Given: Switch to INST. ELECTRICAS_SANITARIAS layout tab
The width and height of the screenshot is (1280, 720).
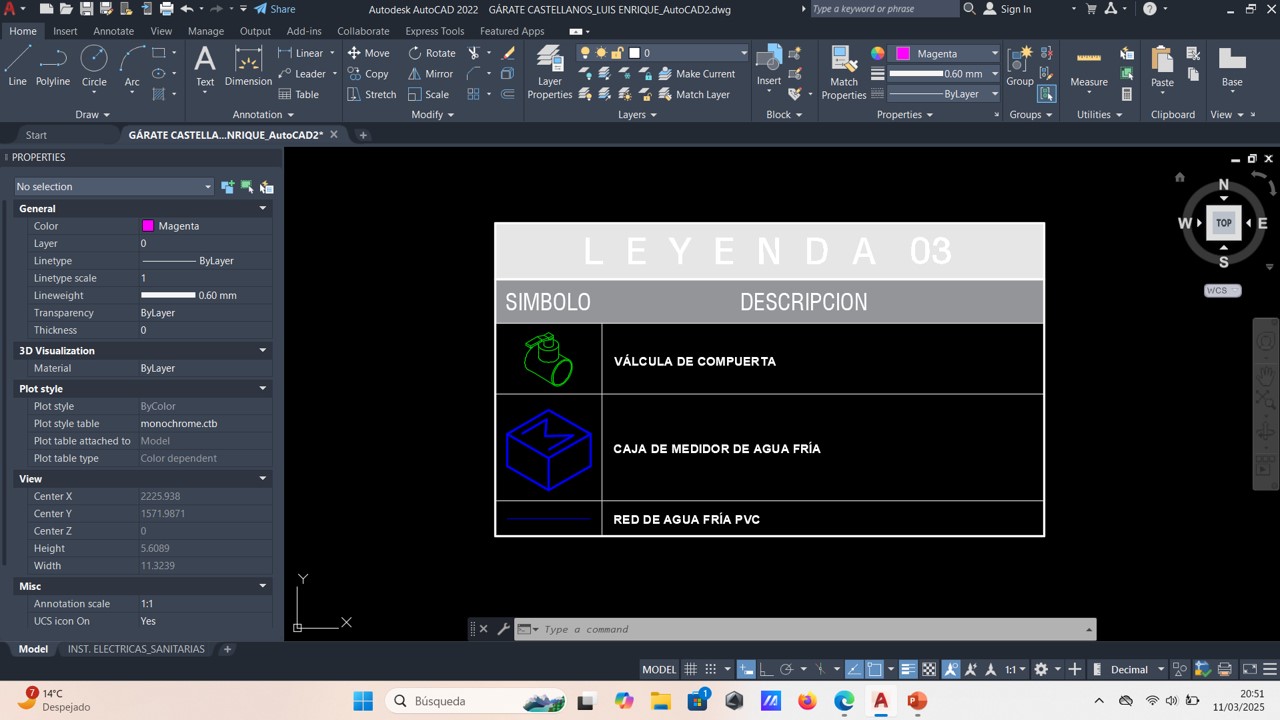Looking at the screenshot, I should pyautogui.click(x=136, y=649).
